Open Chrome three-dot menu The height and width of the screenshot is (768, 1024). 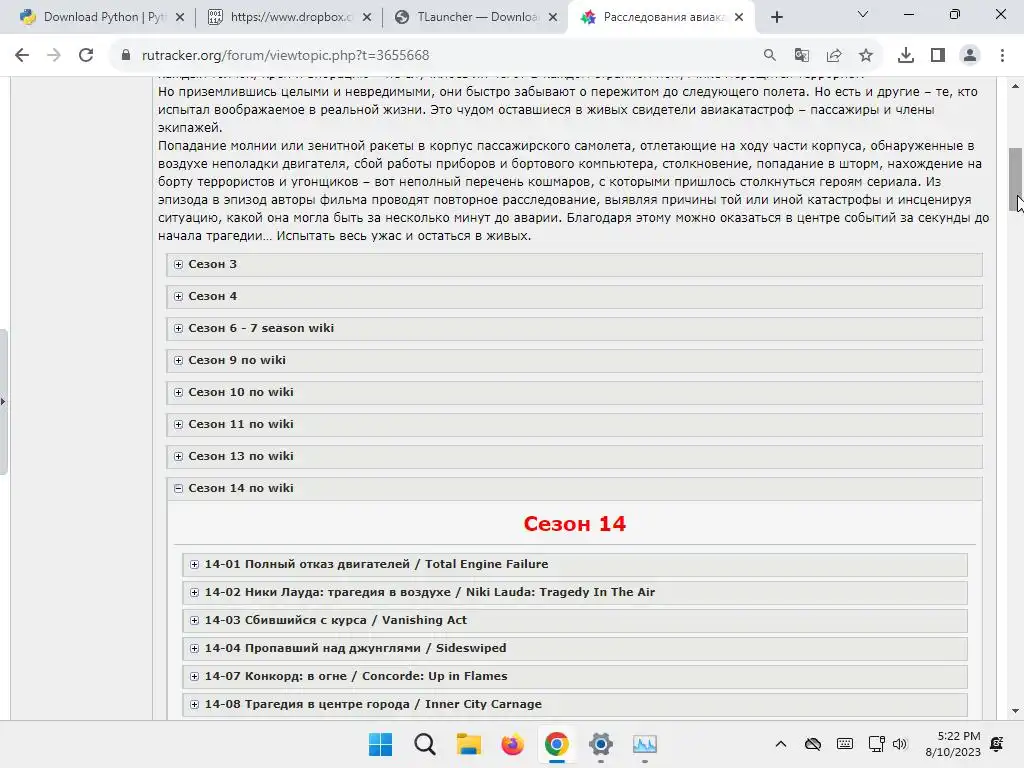(x=1002, y=56)
